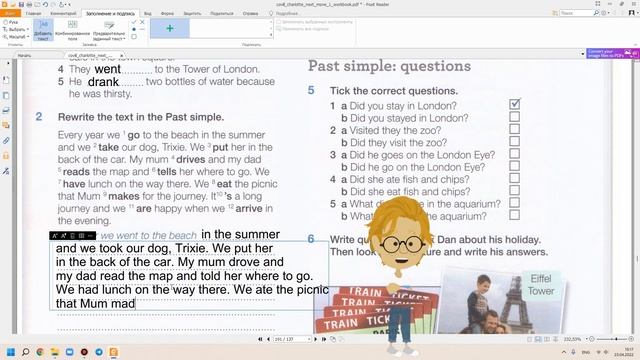Image resolution: width=640 pixels, height=360 pixels.
Task: Open Windows taskbar search
Action: point(25,352)
